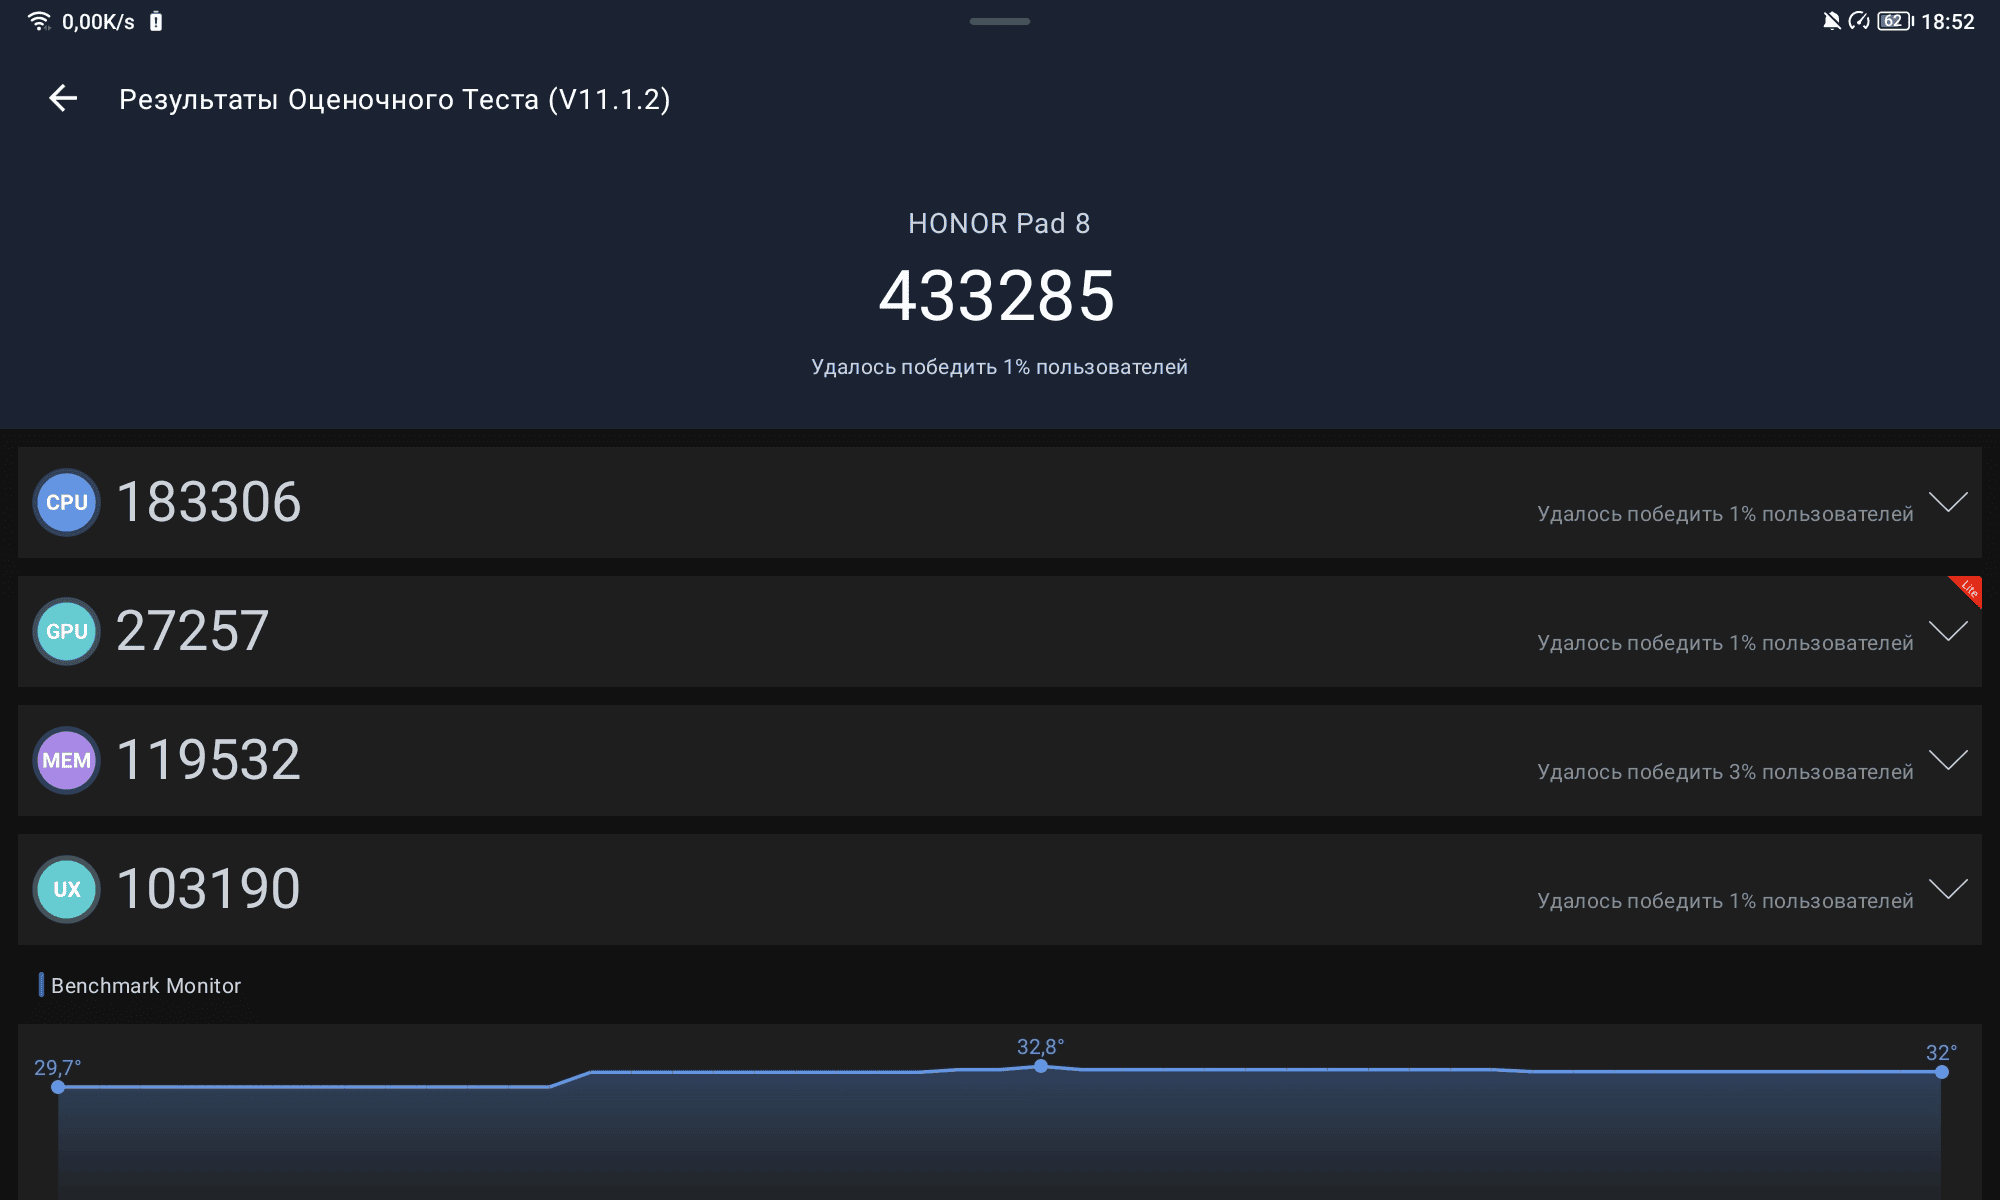Tap the Wi-Fi status icon
This screenshot has width=2000, height=1200.
tap(39, 21)
